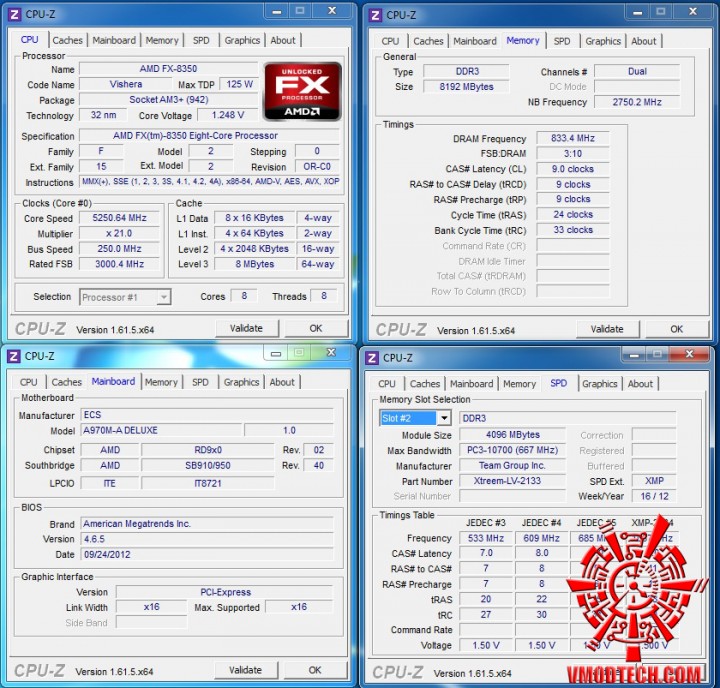The image size is (720, 688).
Task: Switch to Mainboard tab in the CPU window
Action: [x=114, y=40]
